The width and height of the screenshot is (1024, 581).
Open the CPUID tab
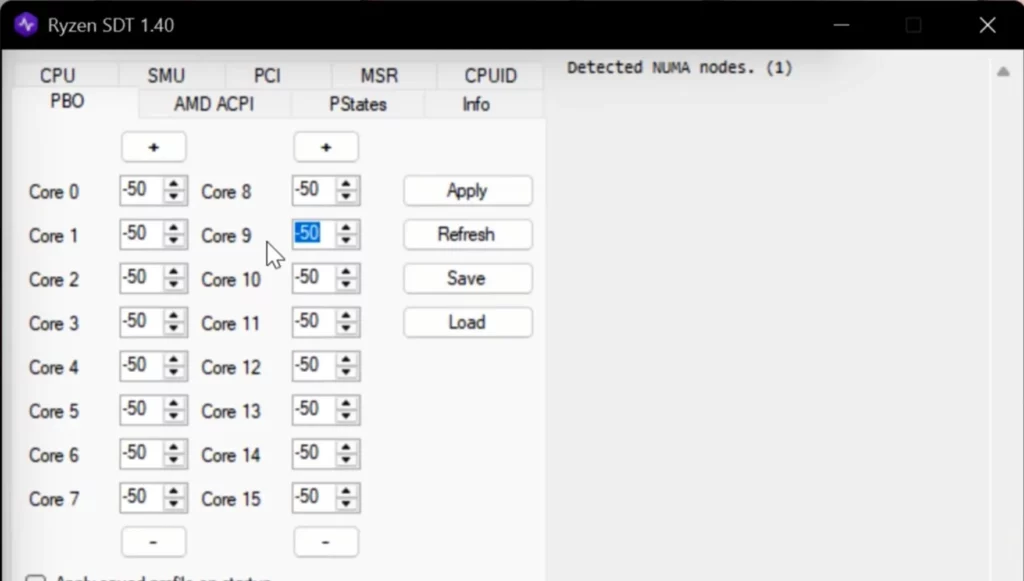click(x=490, y=76)
